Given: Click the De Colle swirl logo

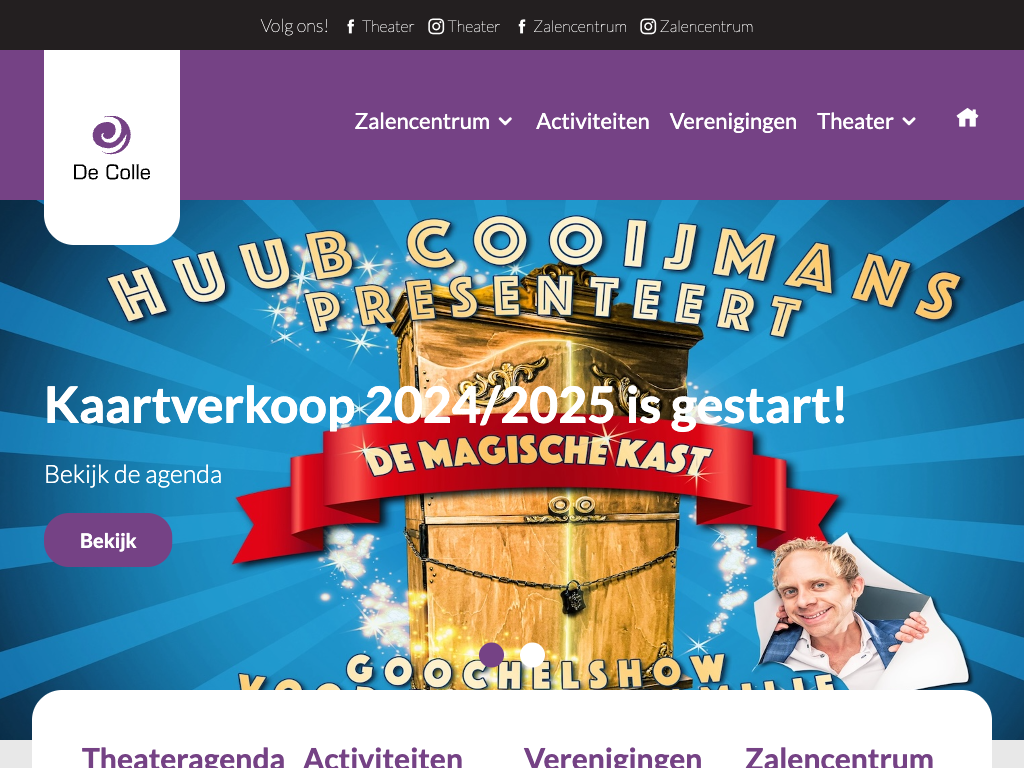Looking at the screenshot, I should [112, 135].
